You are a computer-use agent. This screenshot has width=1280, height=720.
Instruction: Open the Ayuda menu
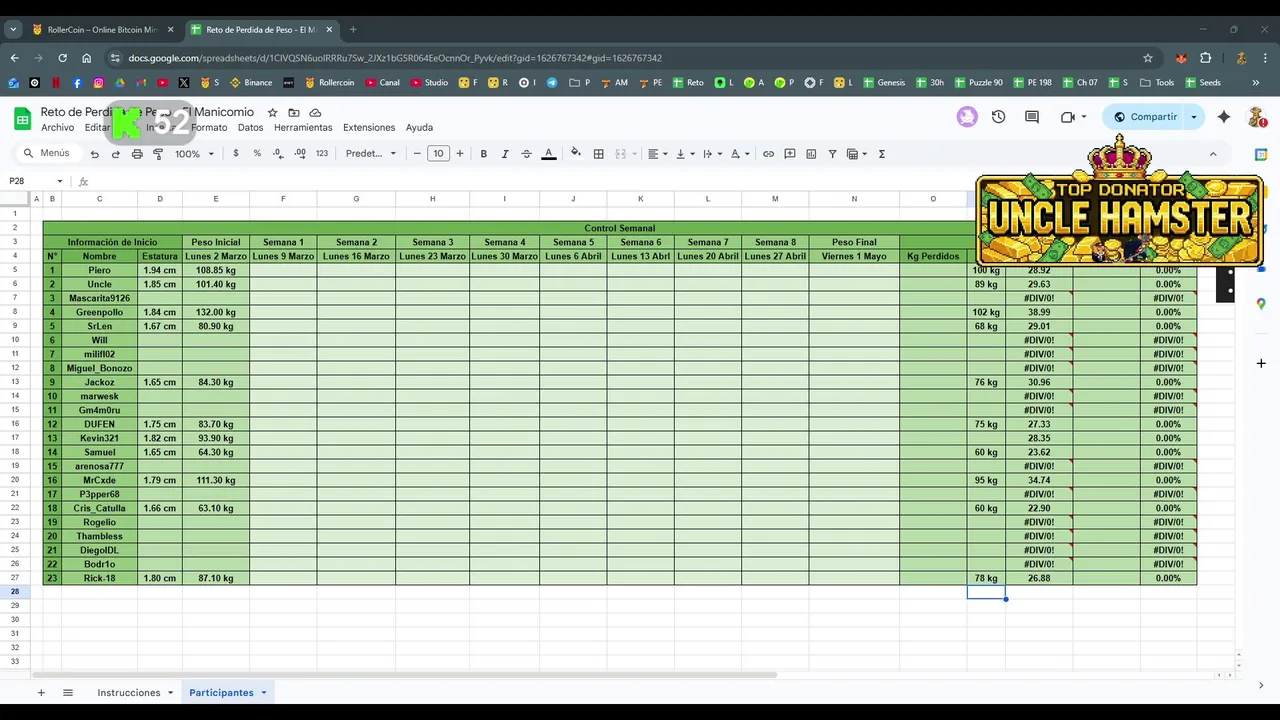click(x=419, y=128)
